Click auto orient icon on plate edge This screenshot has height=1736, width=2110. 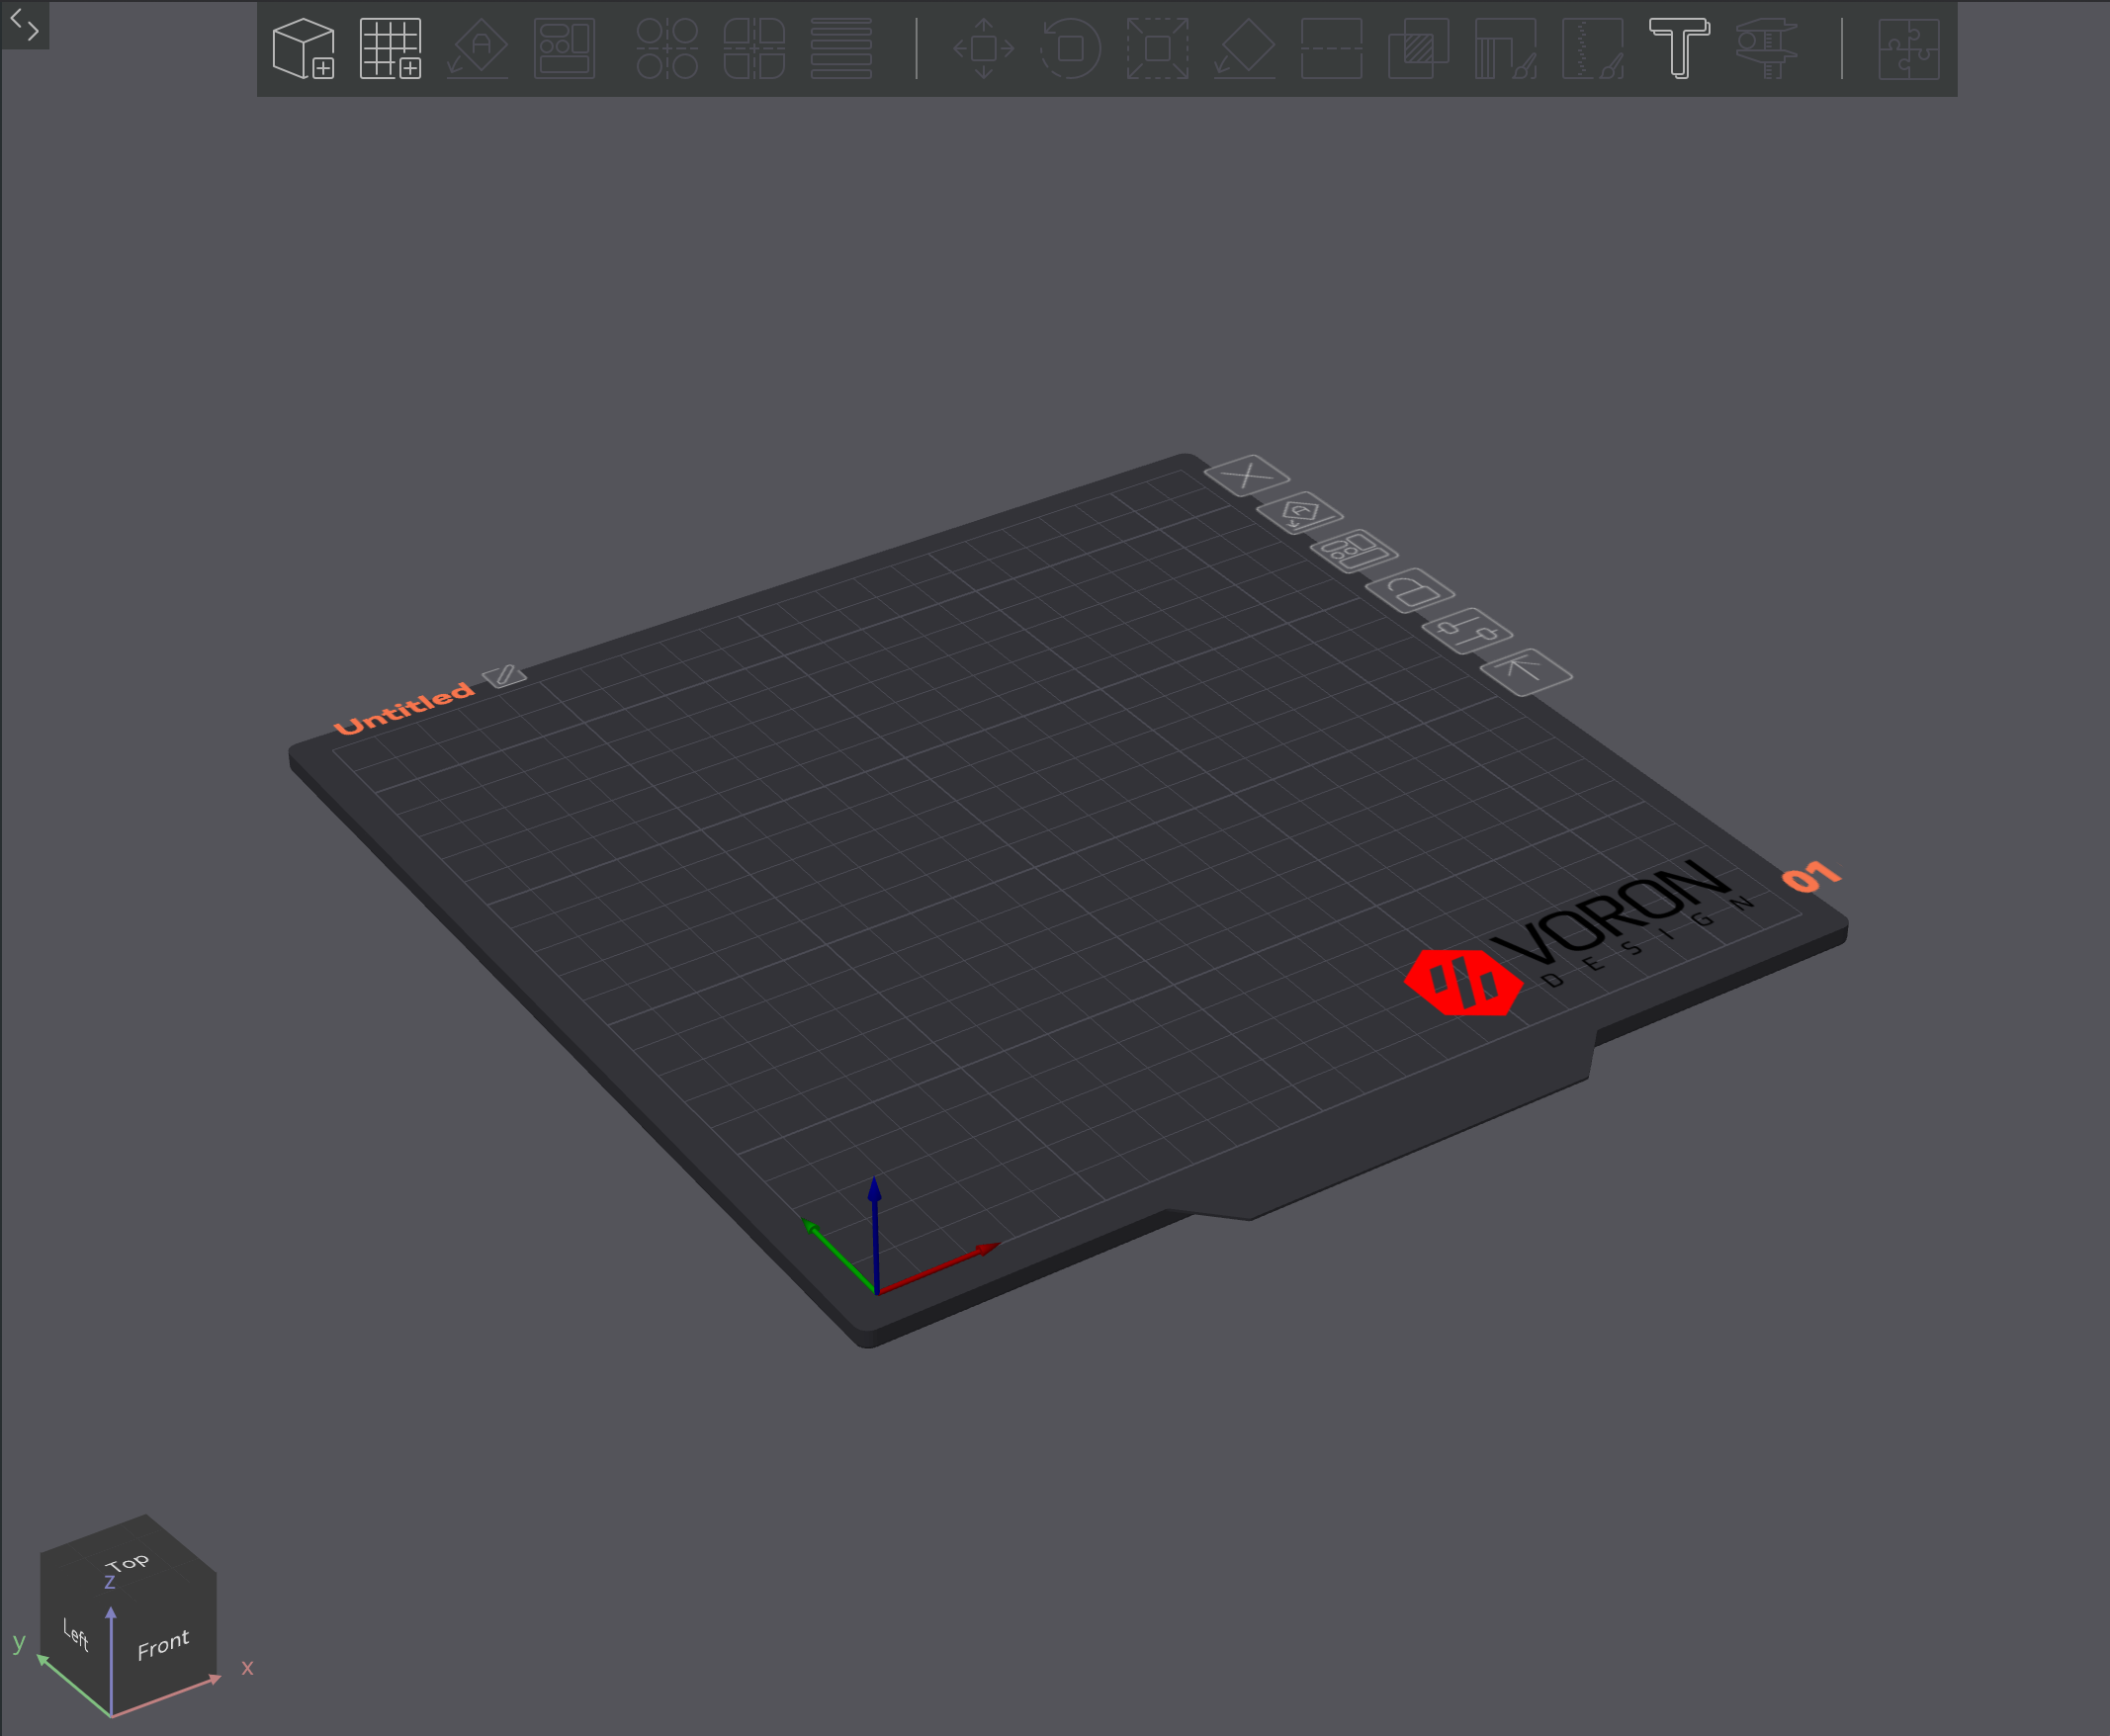(x=1300, y=513)
